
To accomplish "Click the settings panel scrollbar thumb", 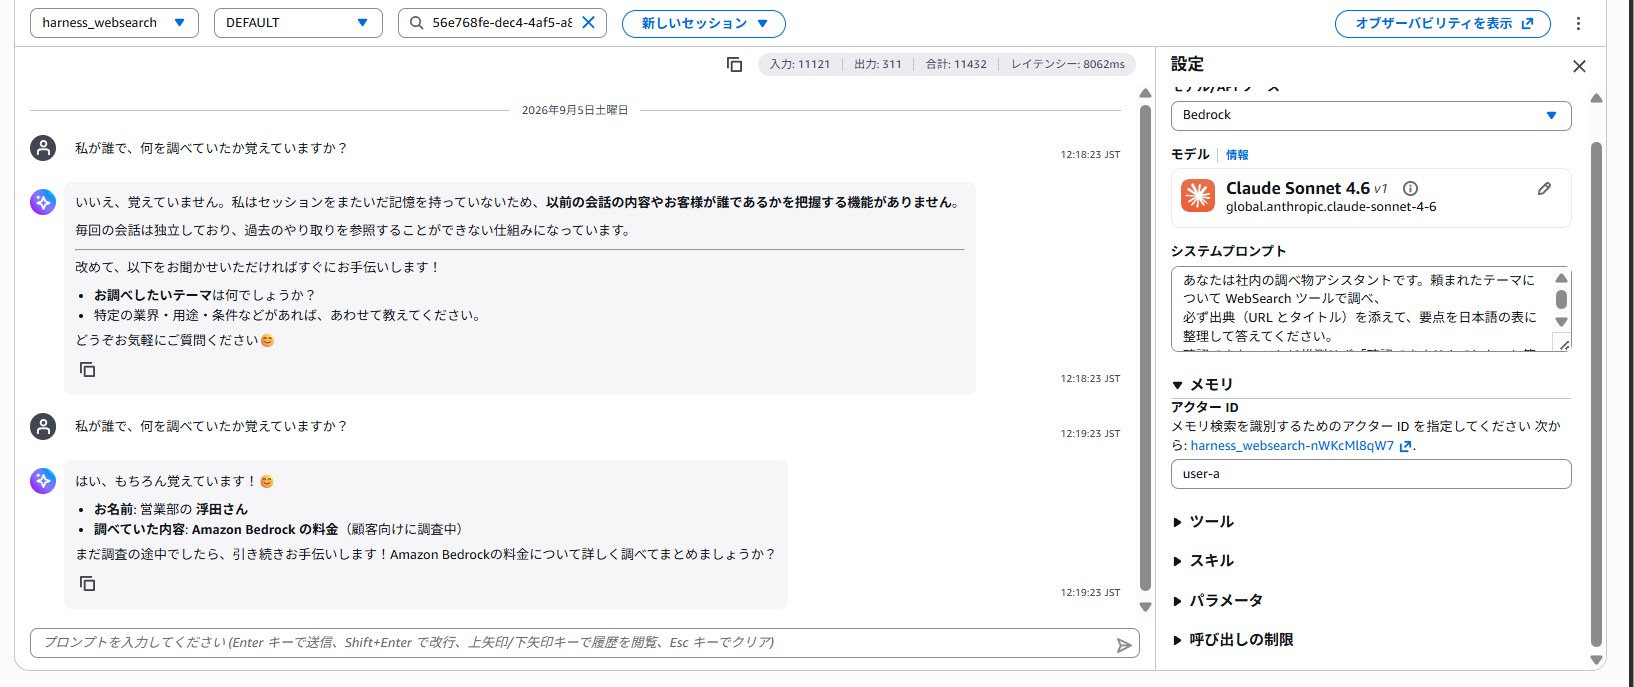I will (1596, 395).
